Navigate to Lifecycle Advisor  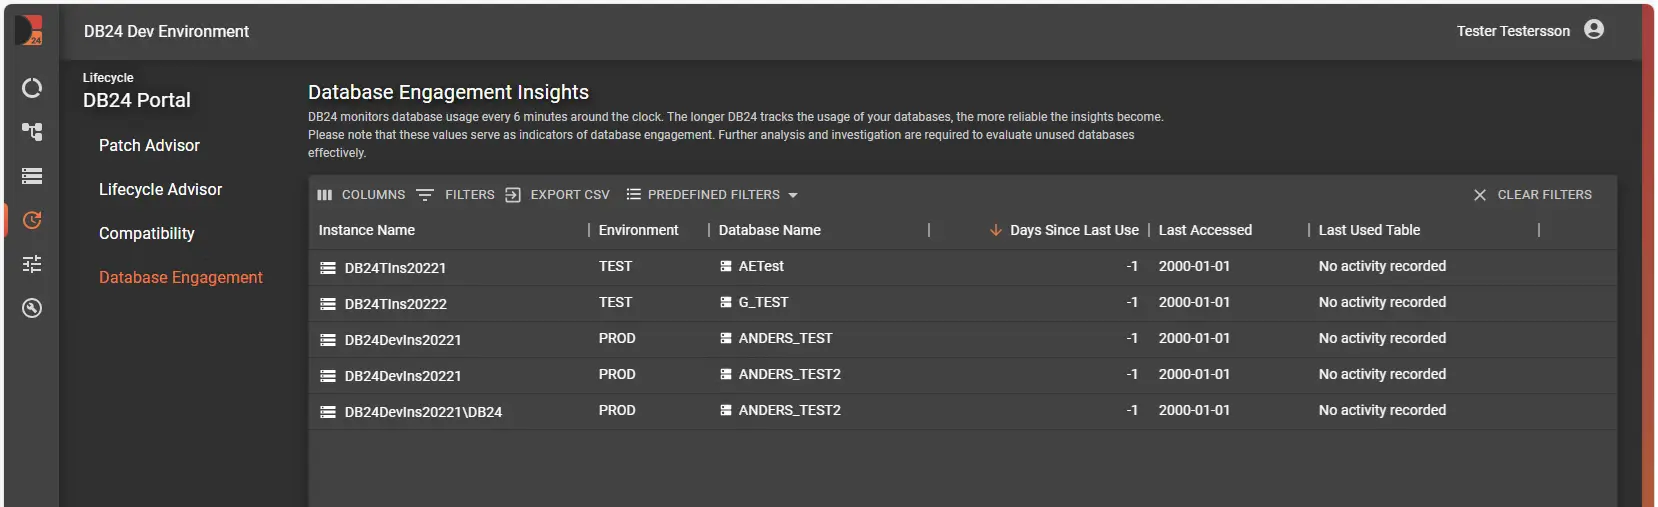tap(160, 189)
